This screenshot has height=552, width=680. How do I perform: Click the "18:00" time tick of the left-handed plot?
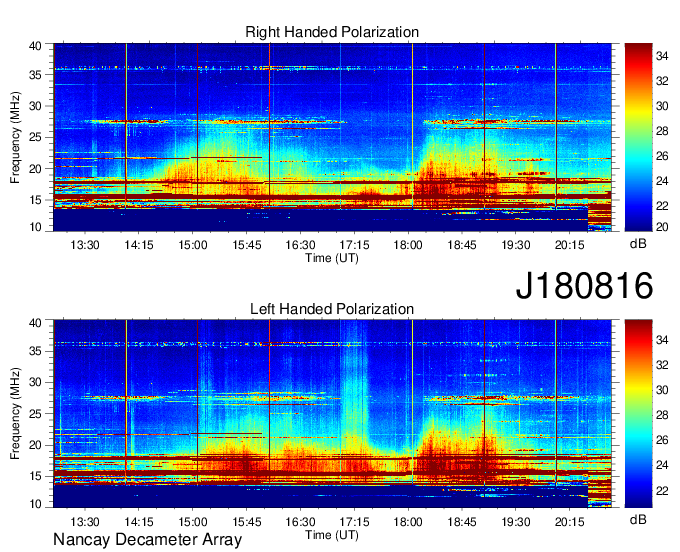(x=408, y=522)
